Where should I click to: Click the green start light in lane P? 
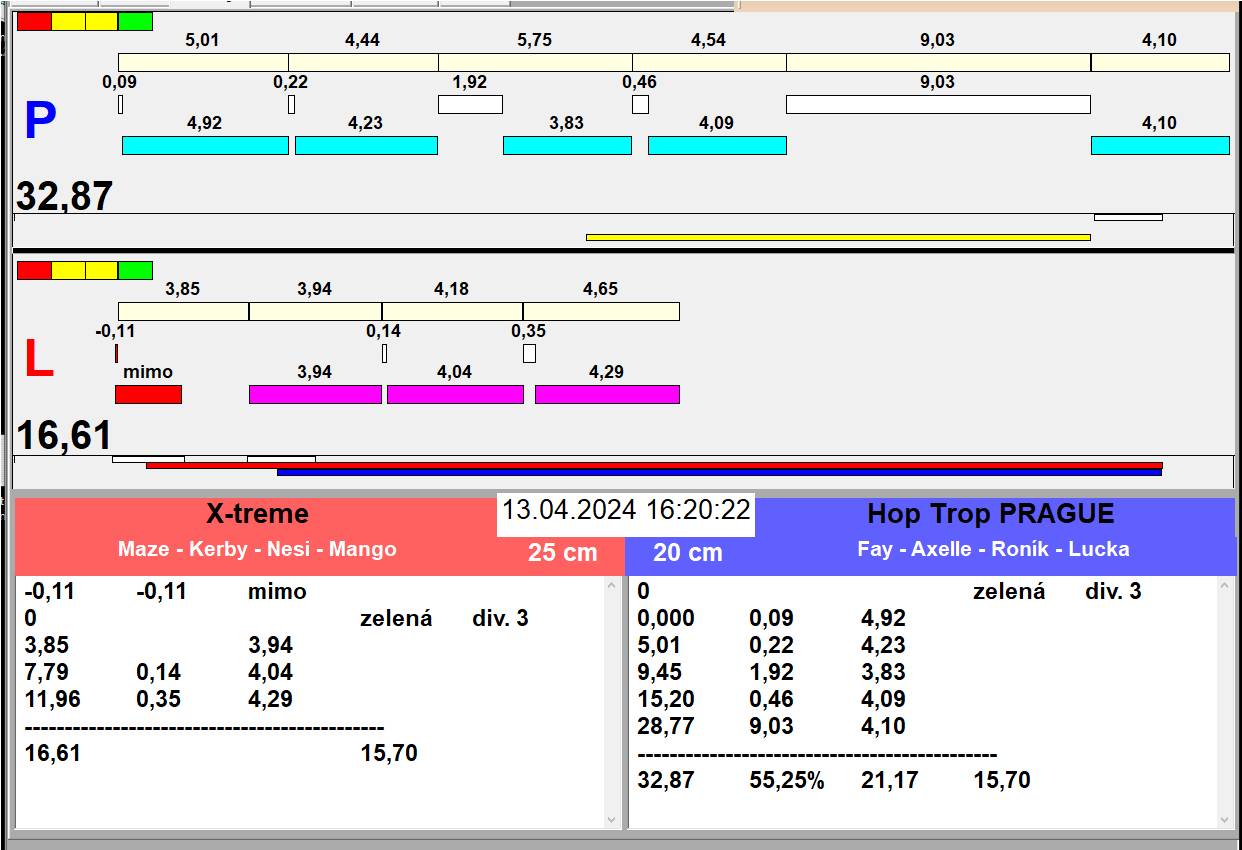(x=135, y=21)
